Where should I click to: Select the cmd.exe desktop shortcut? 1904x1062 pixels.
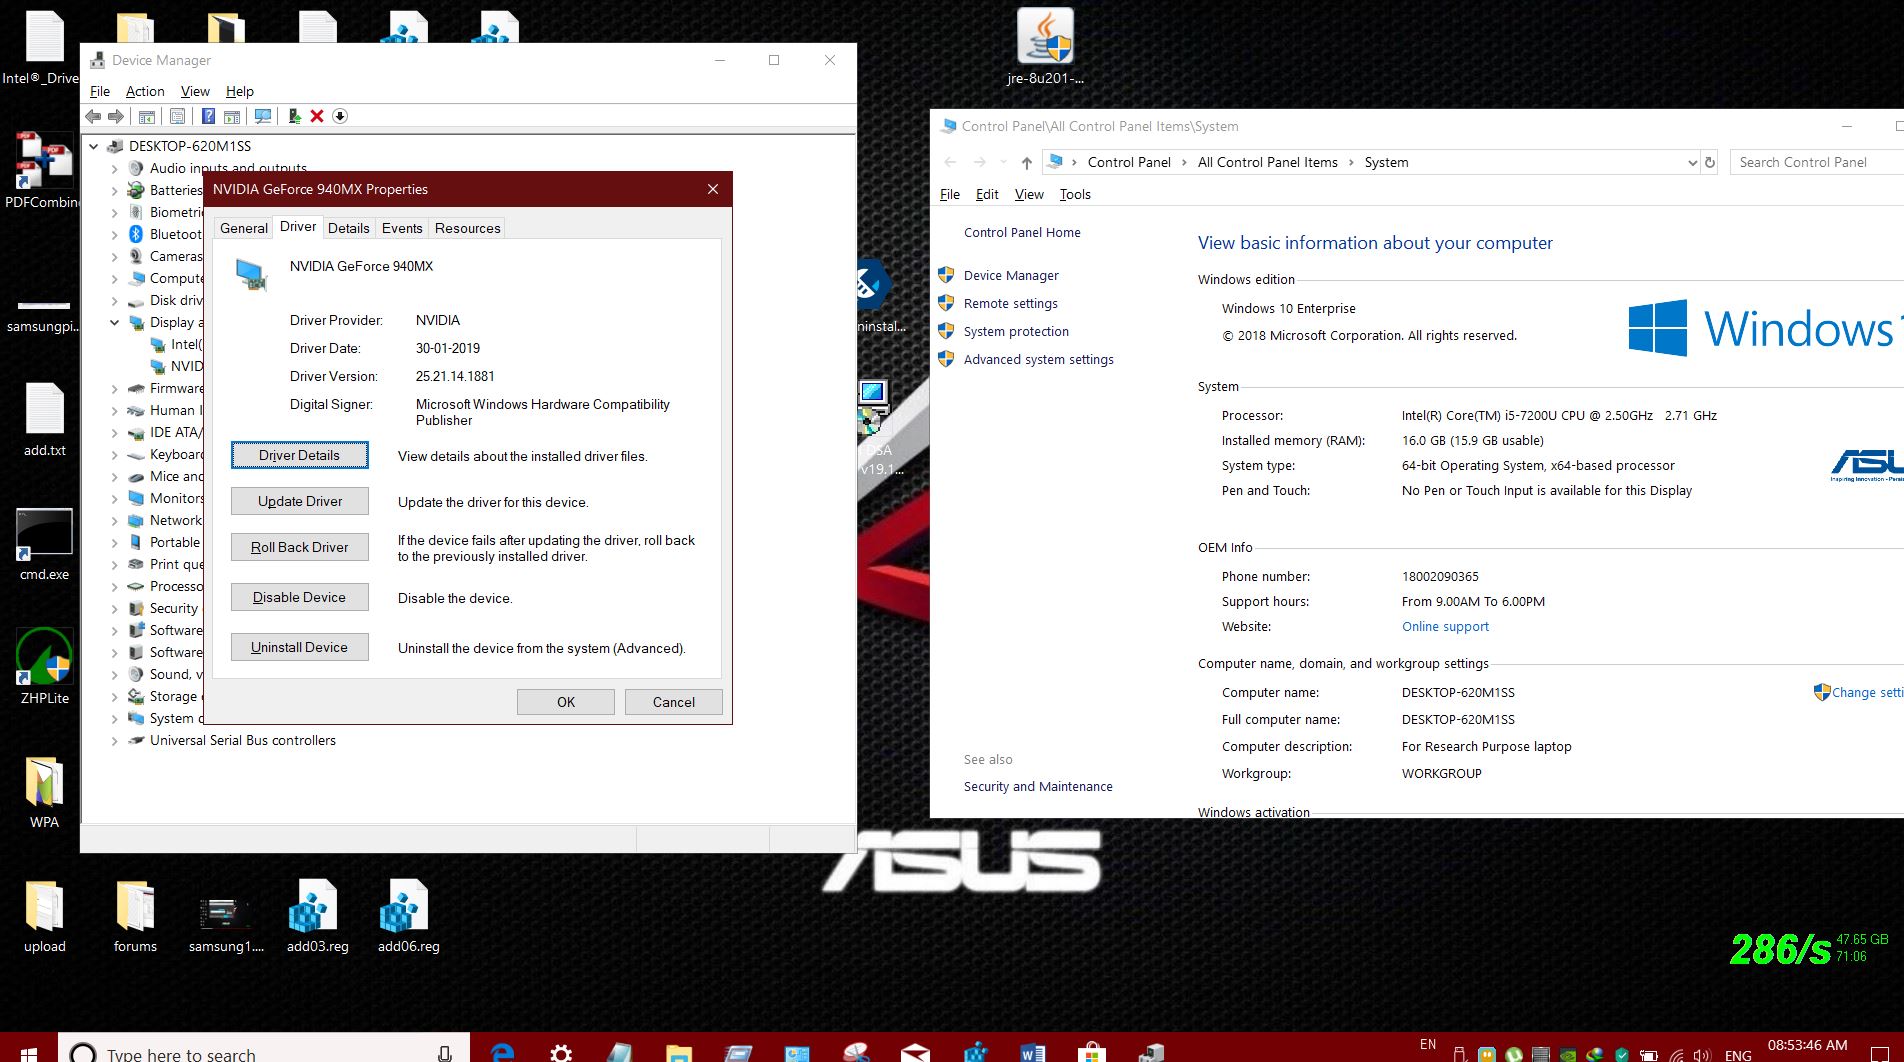(45, 545)
